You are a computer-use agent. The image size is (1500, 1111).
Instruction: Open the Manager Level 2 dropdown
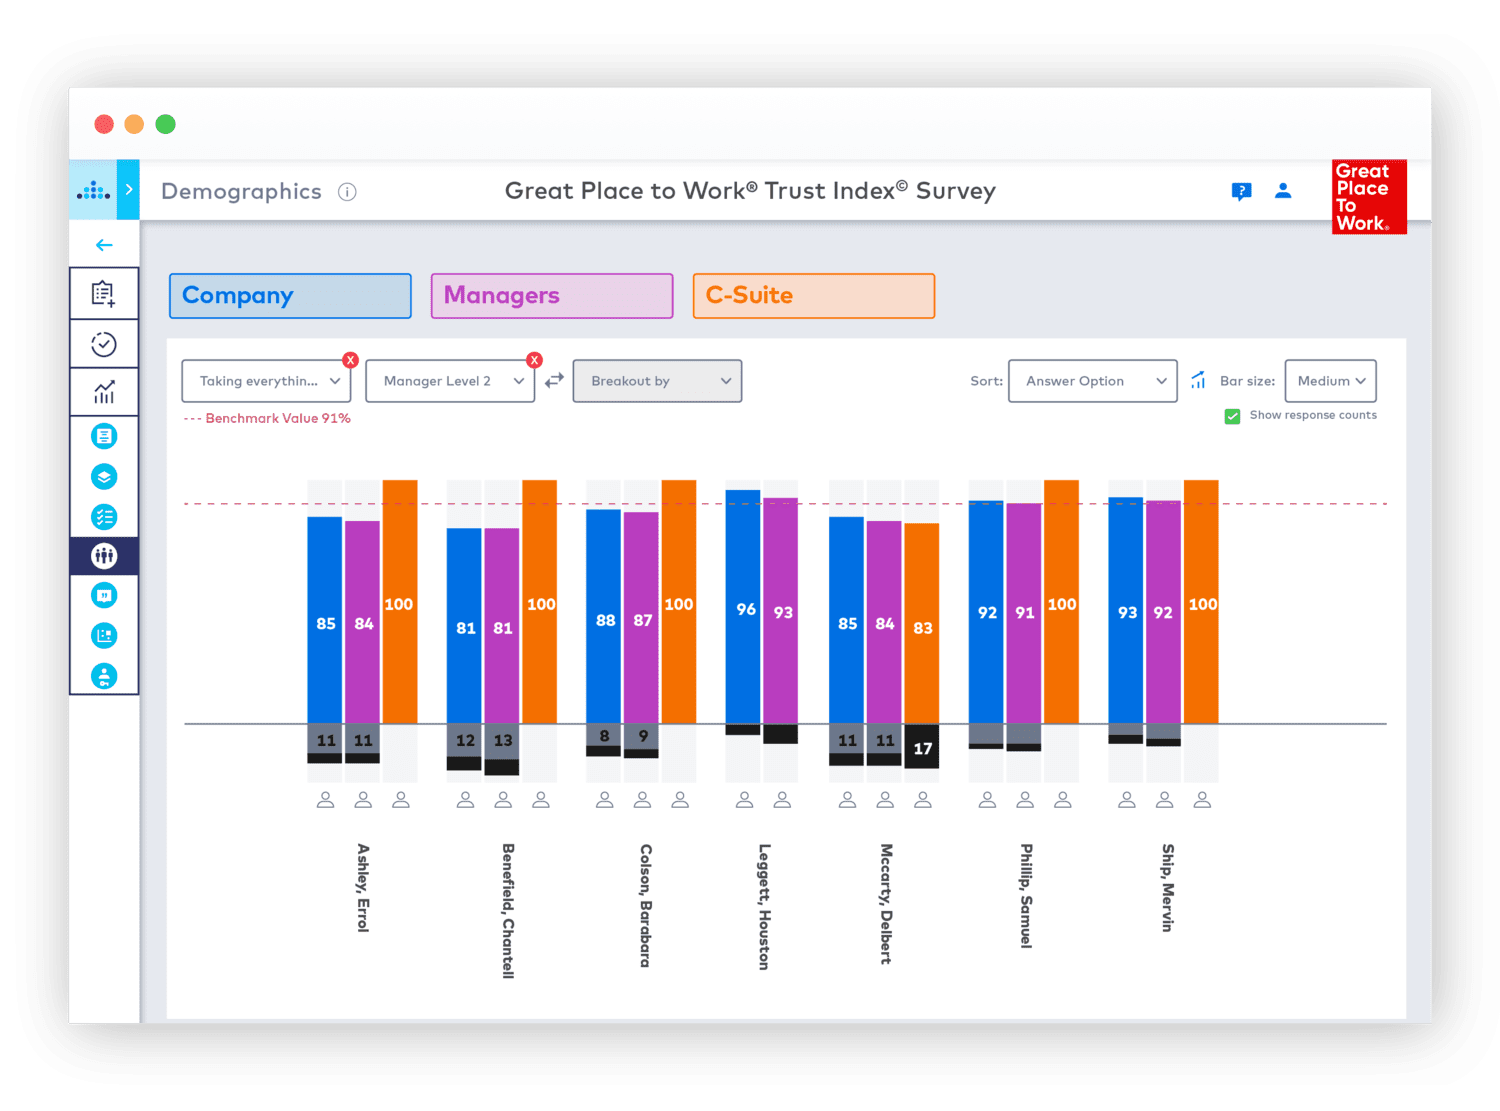click(450, 381)
